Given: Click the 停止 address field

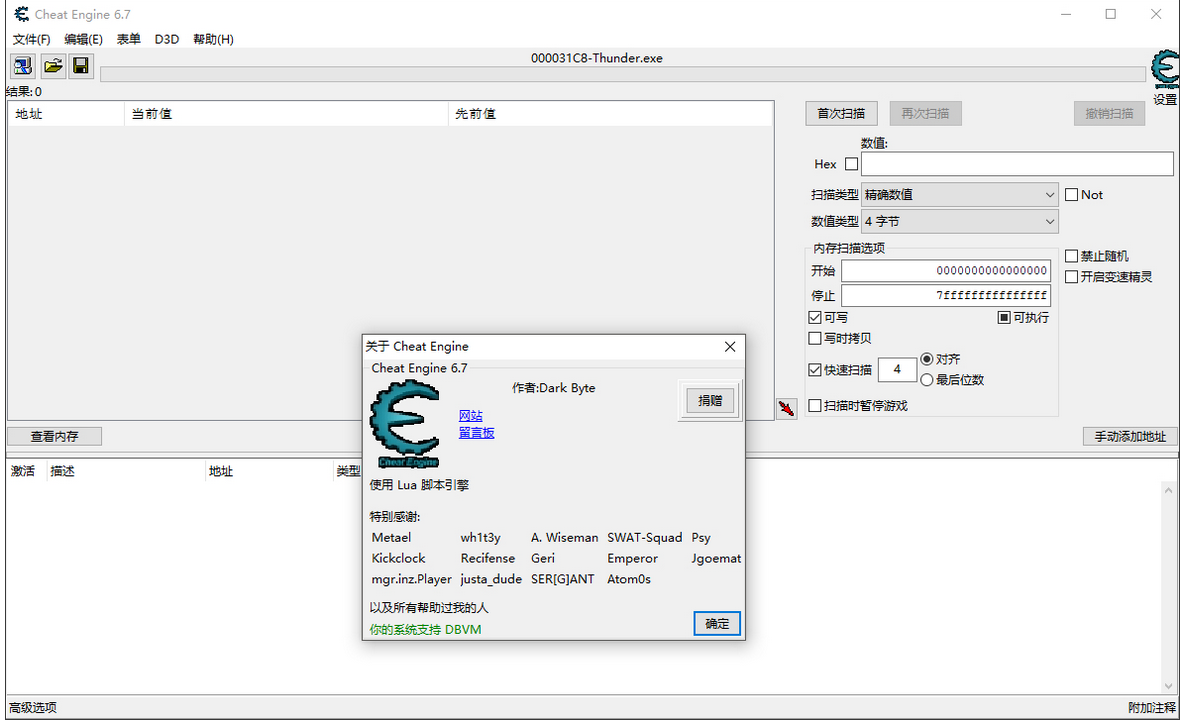Looking at the screenshot, I should [x=946, y=295].
